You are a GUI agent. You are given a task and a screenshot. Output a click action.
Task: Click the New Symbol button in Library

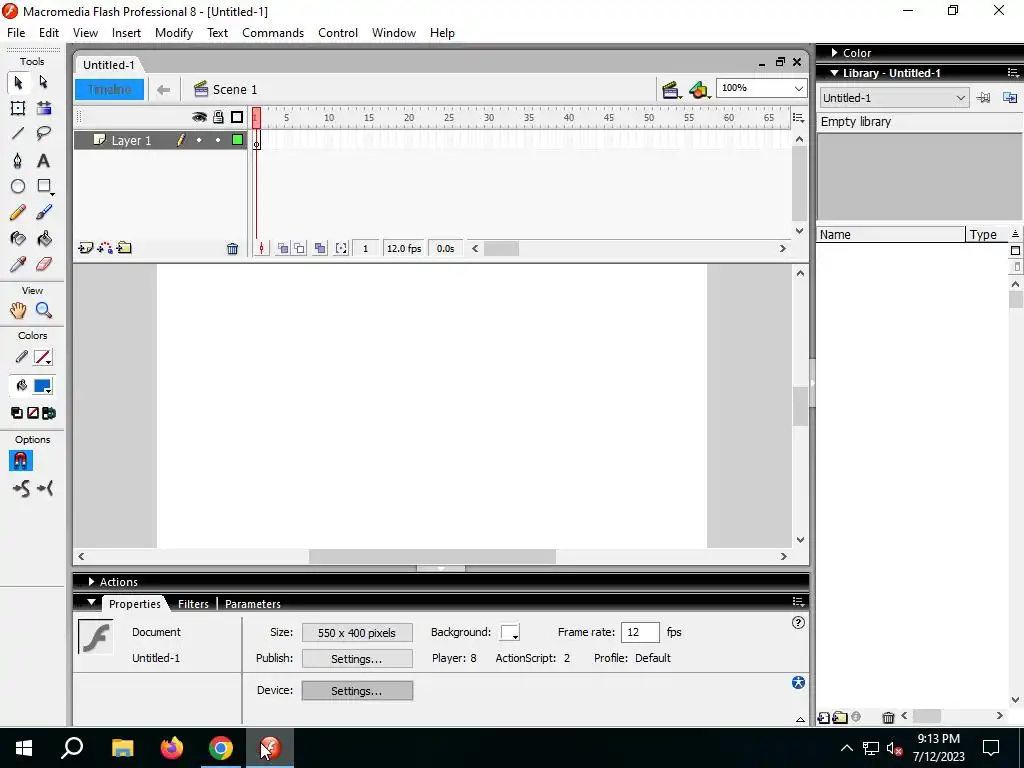(824, 718)
